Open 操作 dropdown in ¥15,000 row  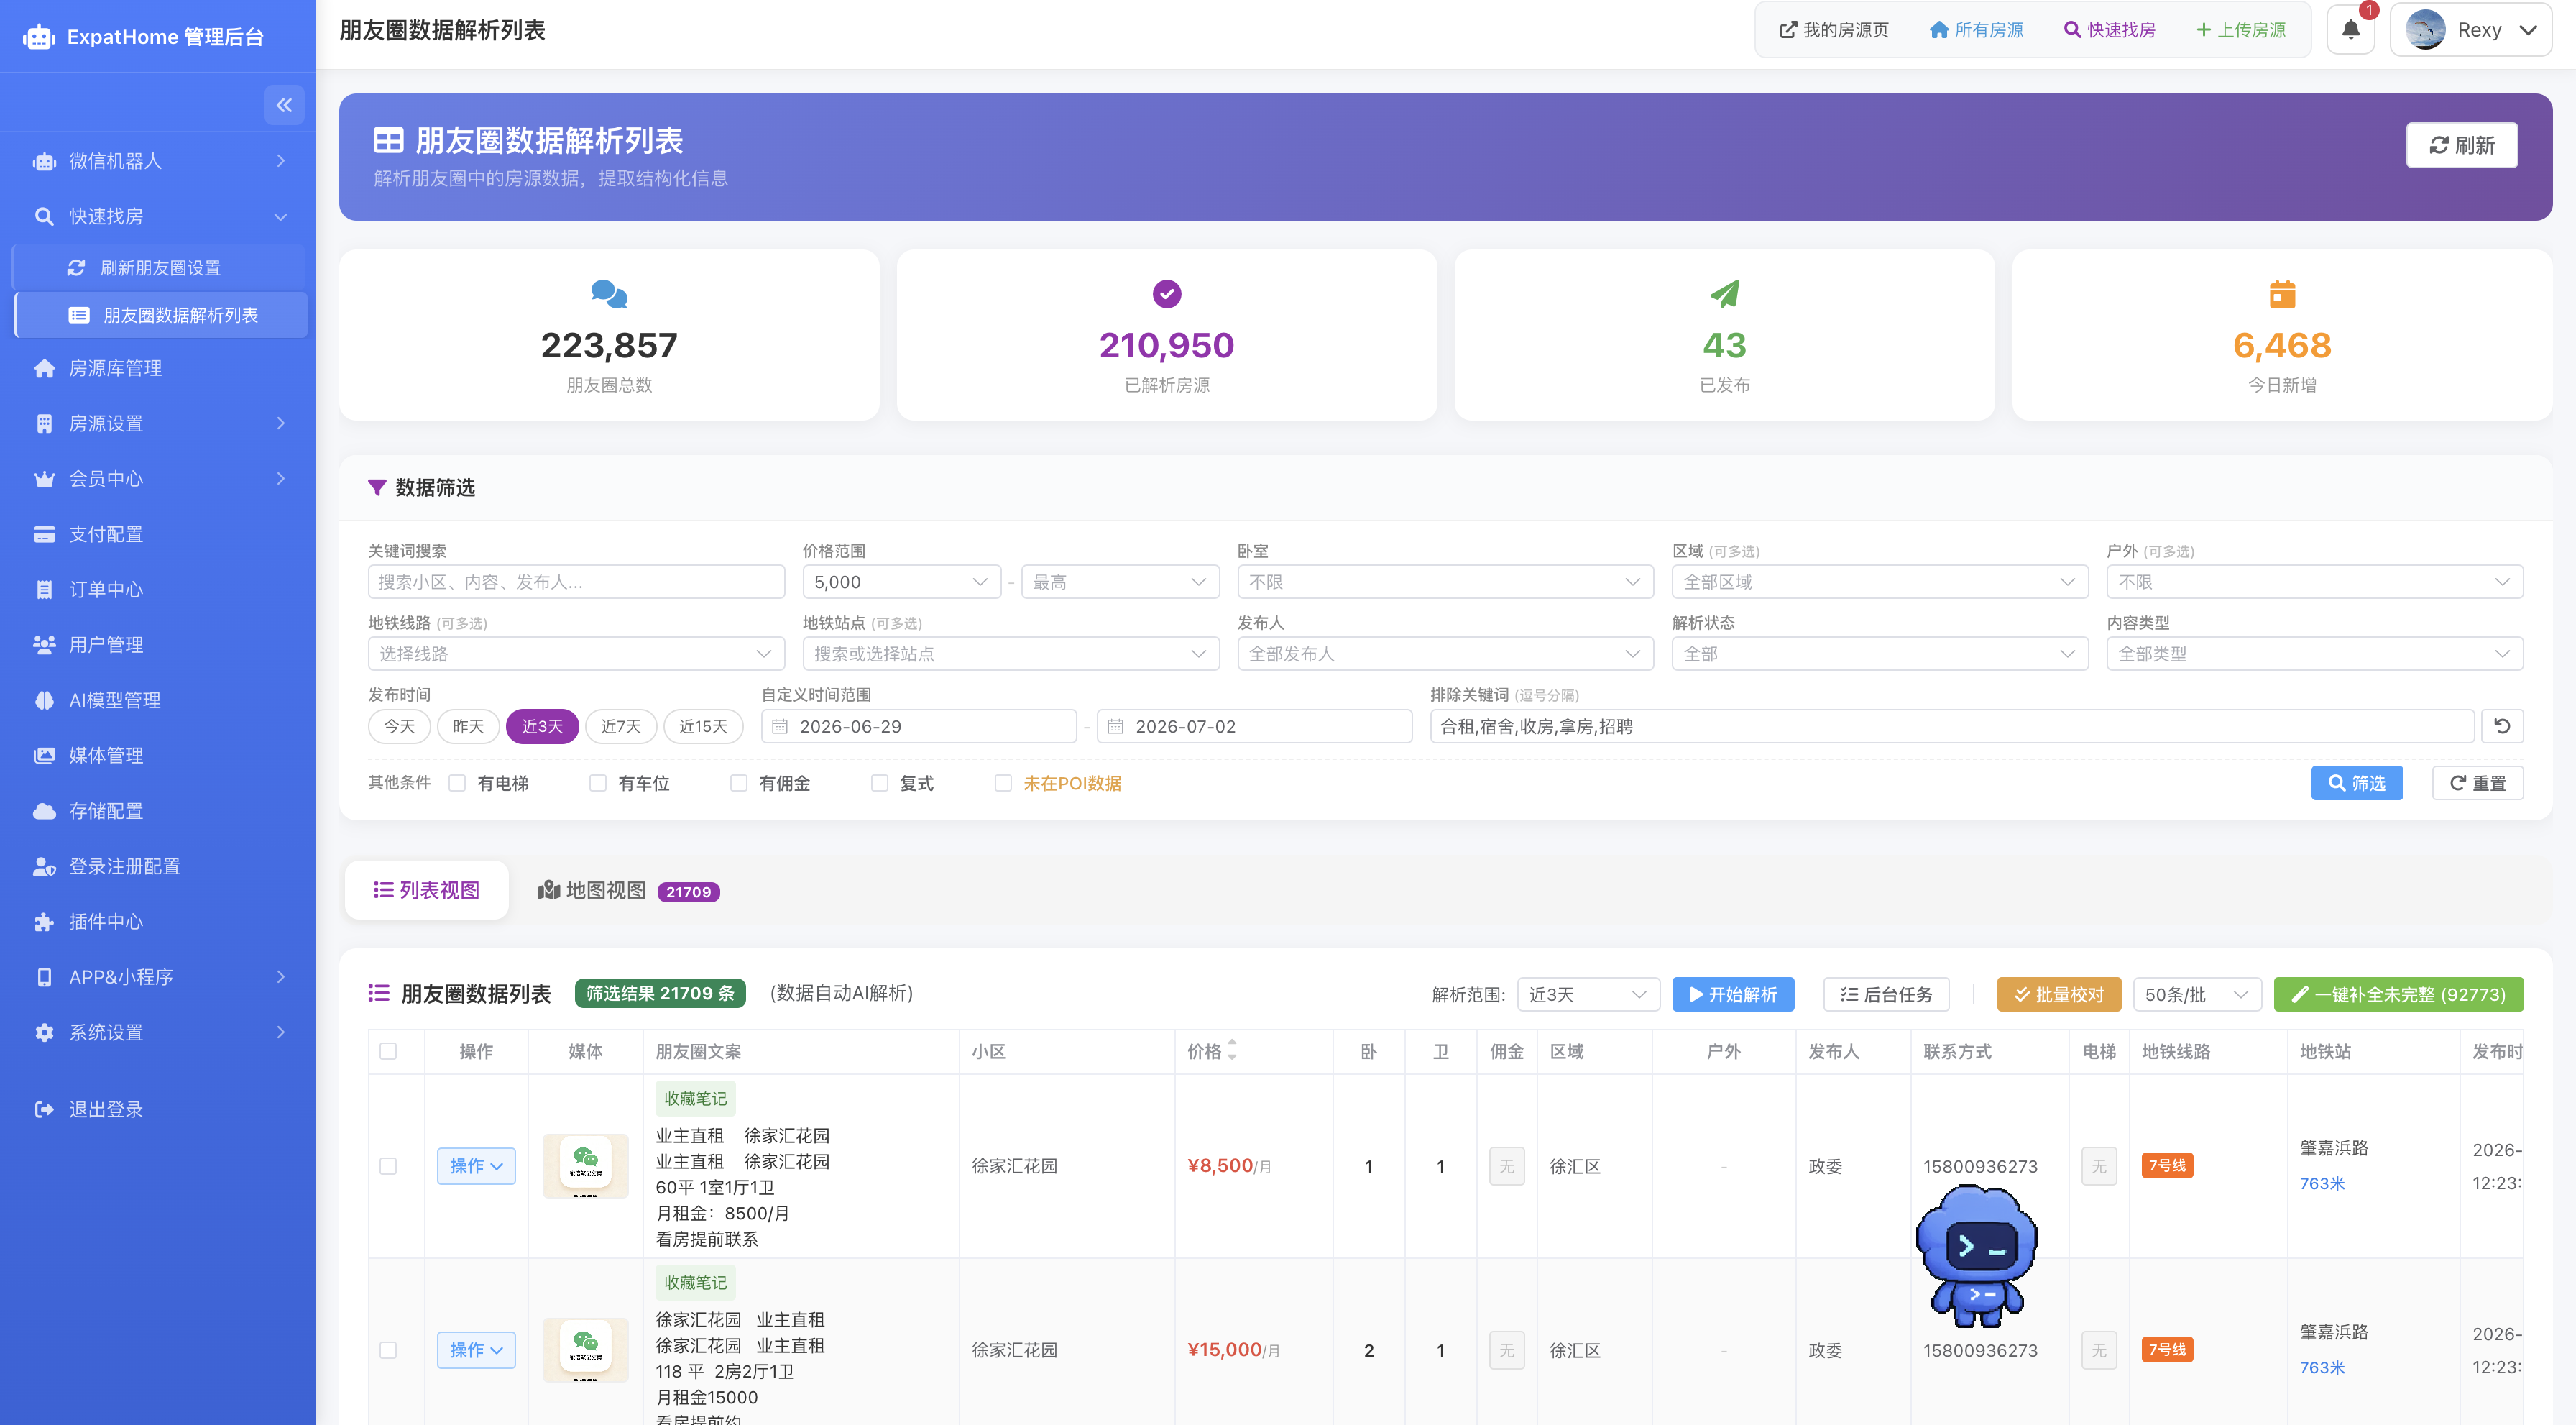tap(476, 1350)
